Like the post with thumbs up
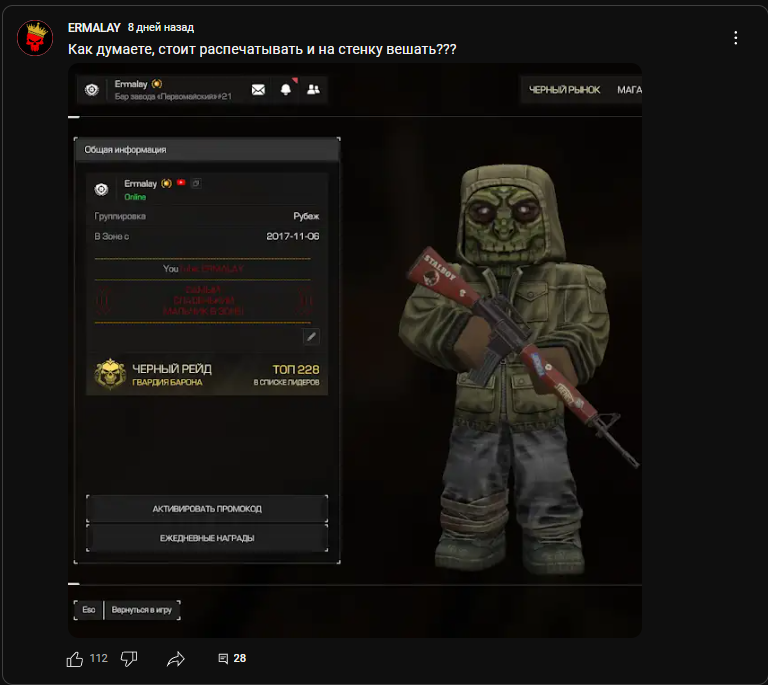768x685 pixels. 74,659
